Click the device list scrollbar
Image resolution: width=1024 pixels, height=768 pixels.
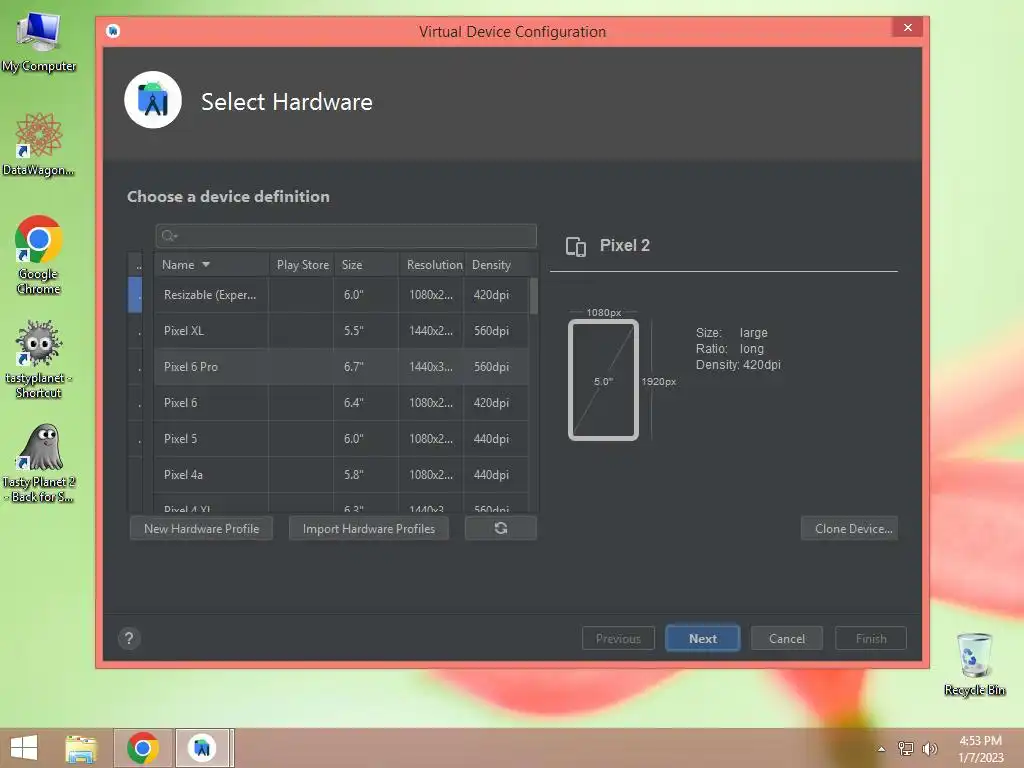[534, 296]
